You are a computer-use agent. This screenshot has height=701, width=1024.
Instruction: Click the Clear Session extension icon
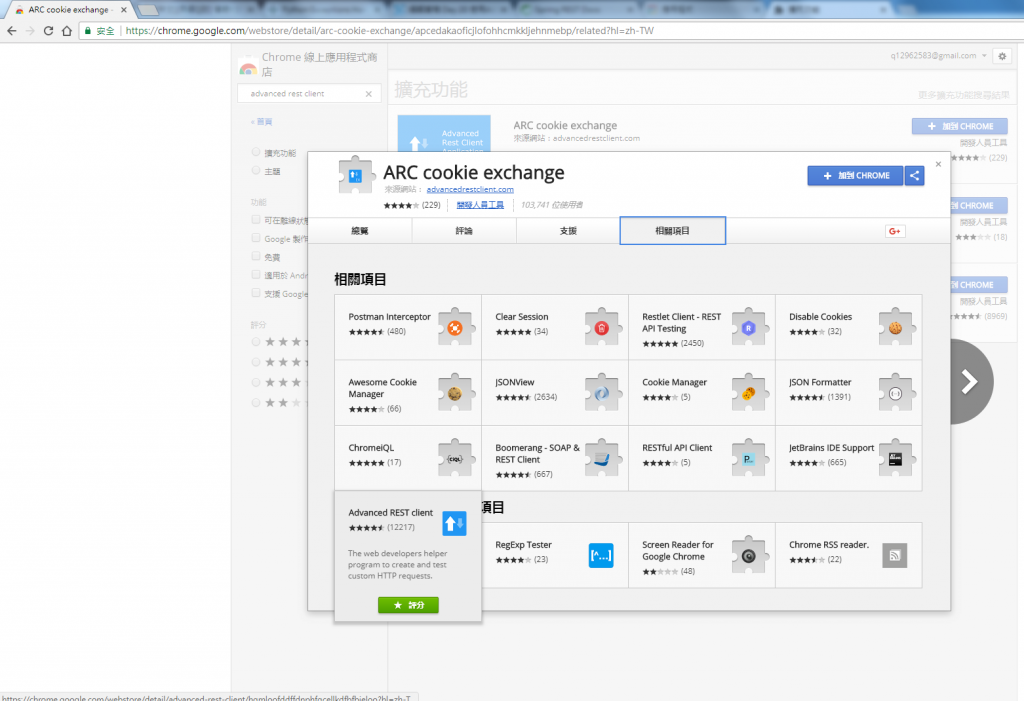[x=601, y=327]
